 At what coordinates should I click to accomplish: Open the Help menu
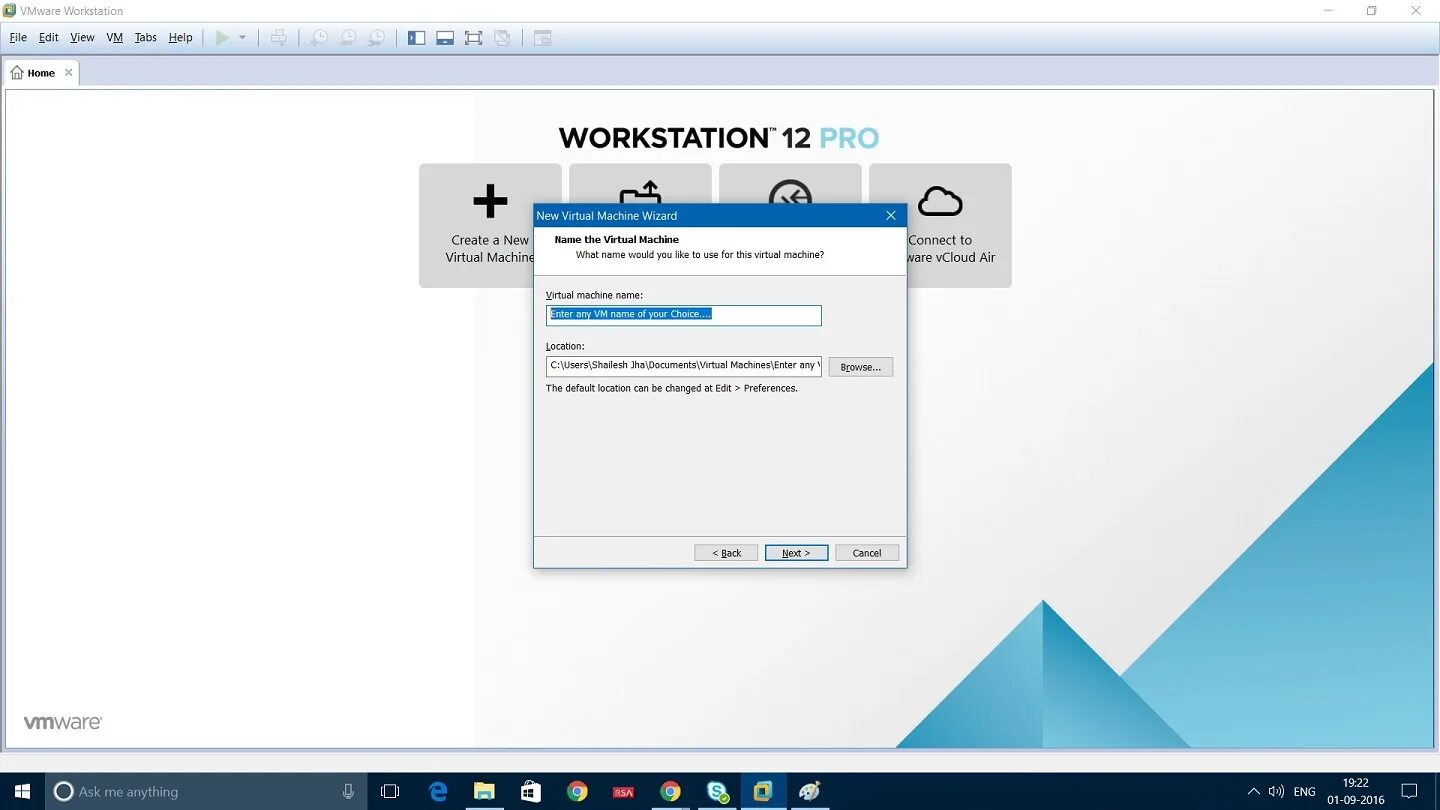(181, 38)
